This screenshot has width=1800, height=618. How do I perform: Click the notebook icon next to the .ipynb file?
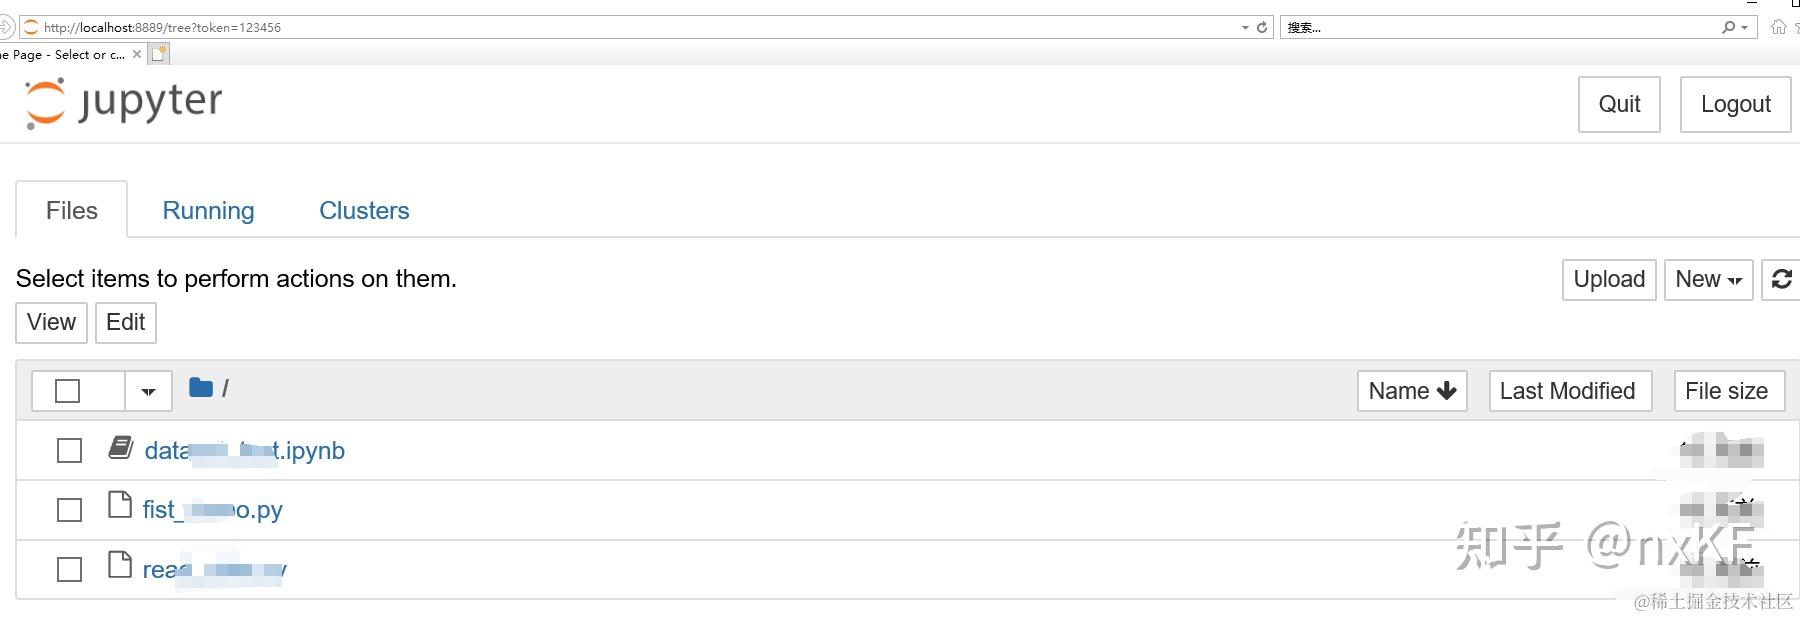tap(120, 449)
